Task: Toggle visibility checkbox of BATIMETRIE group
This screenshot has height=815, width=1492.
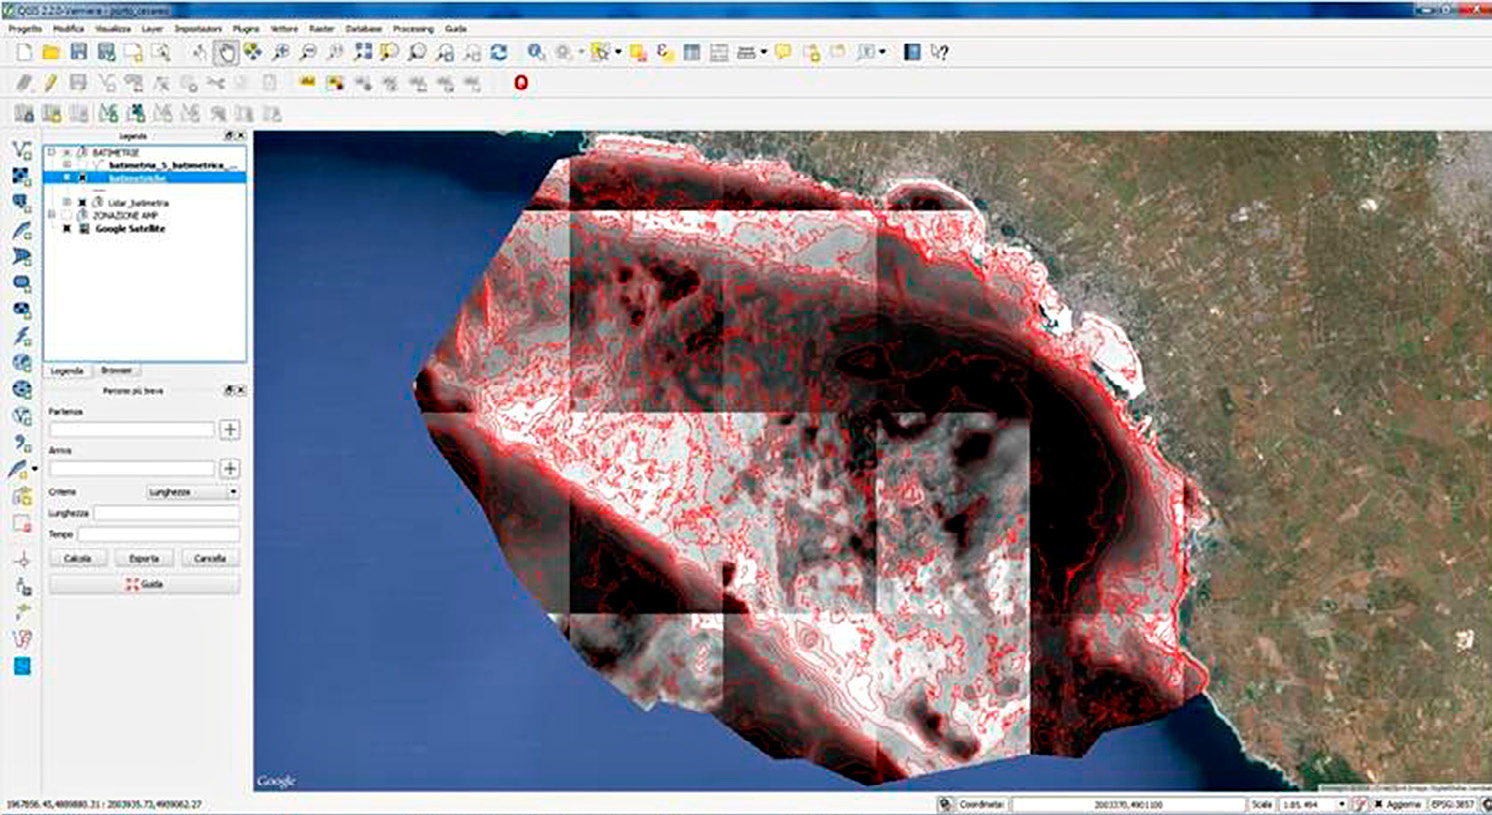Action: point(67,152)
